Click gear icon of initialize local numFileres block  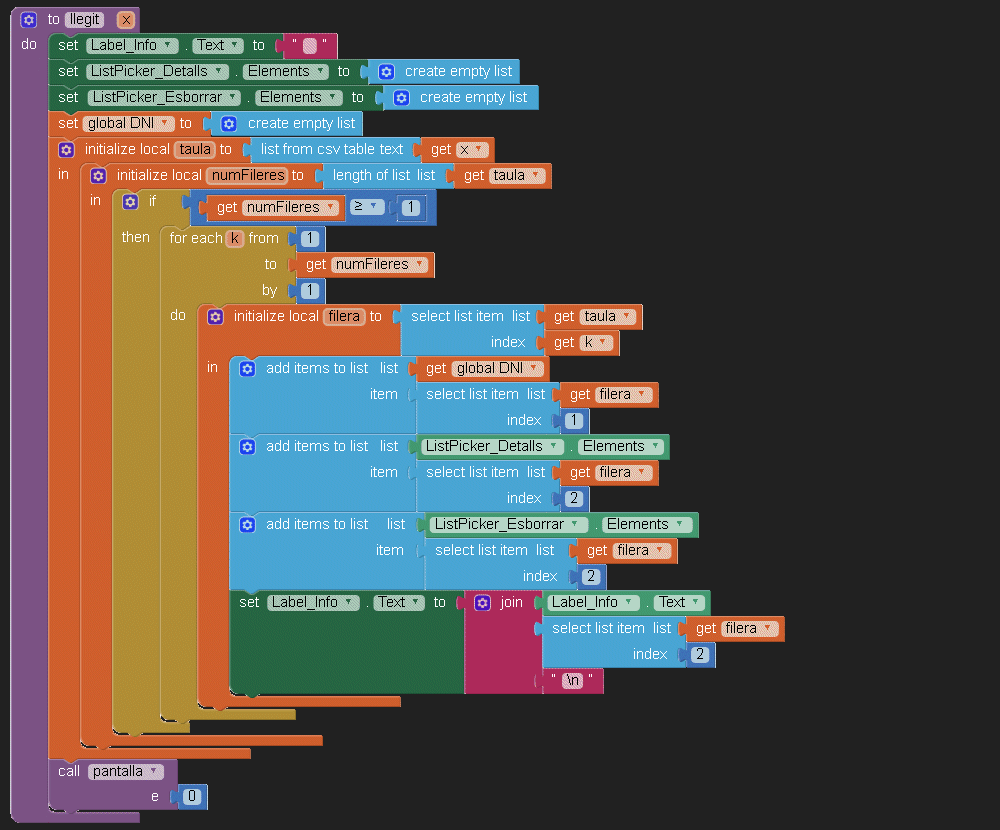98,176
